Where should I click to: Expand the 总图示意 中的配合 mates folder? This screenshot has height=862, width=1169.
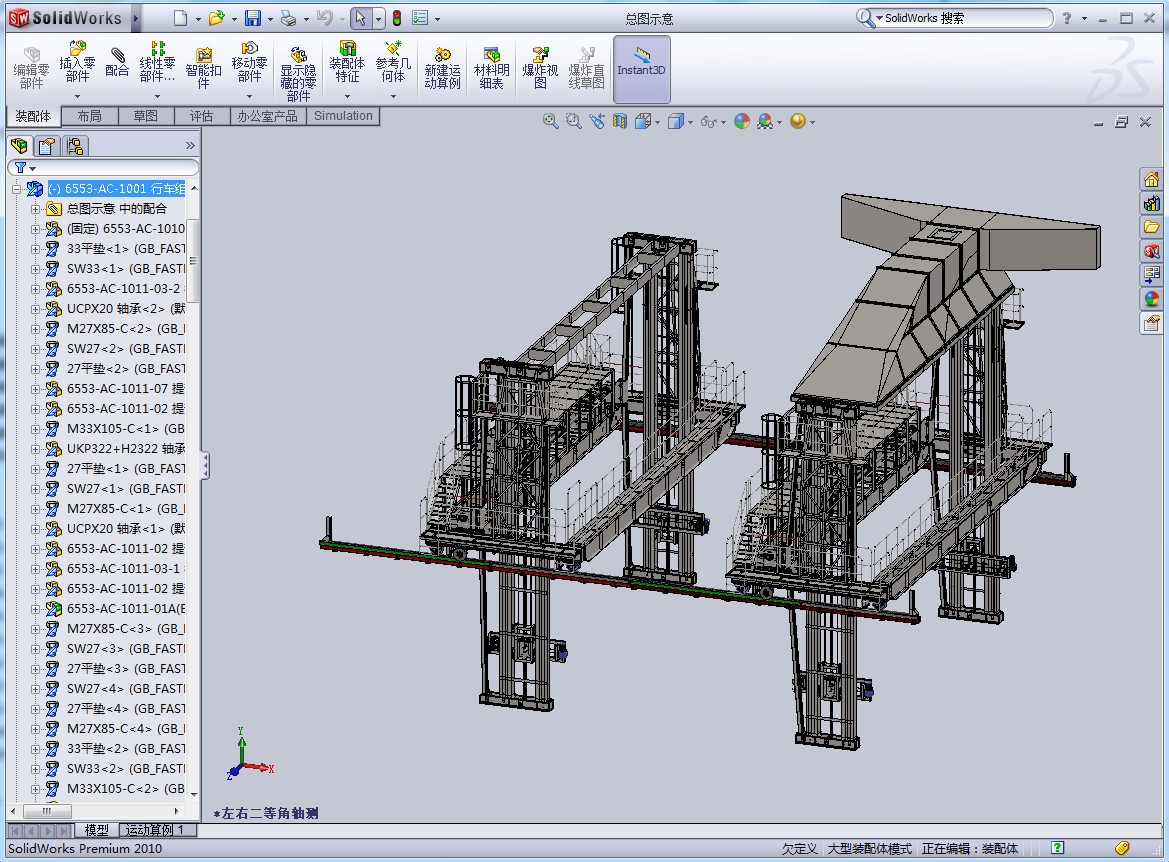click(36, 209)
